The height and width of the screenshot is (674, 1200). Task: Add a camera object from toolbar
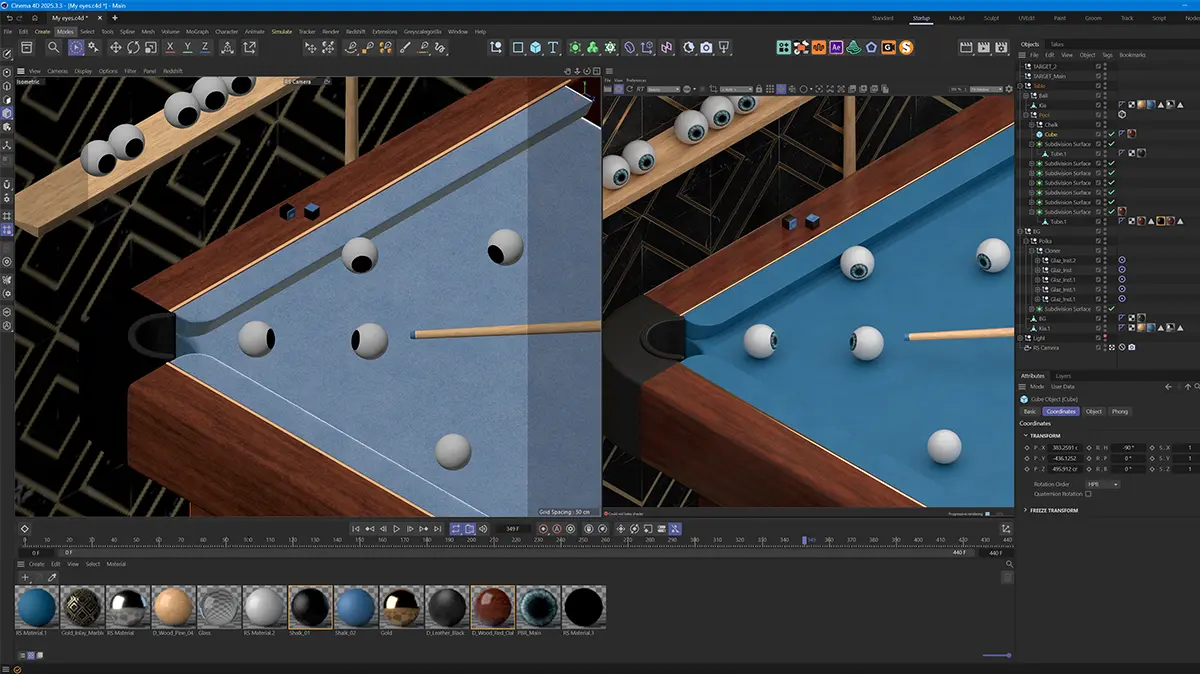(707, 47)
